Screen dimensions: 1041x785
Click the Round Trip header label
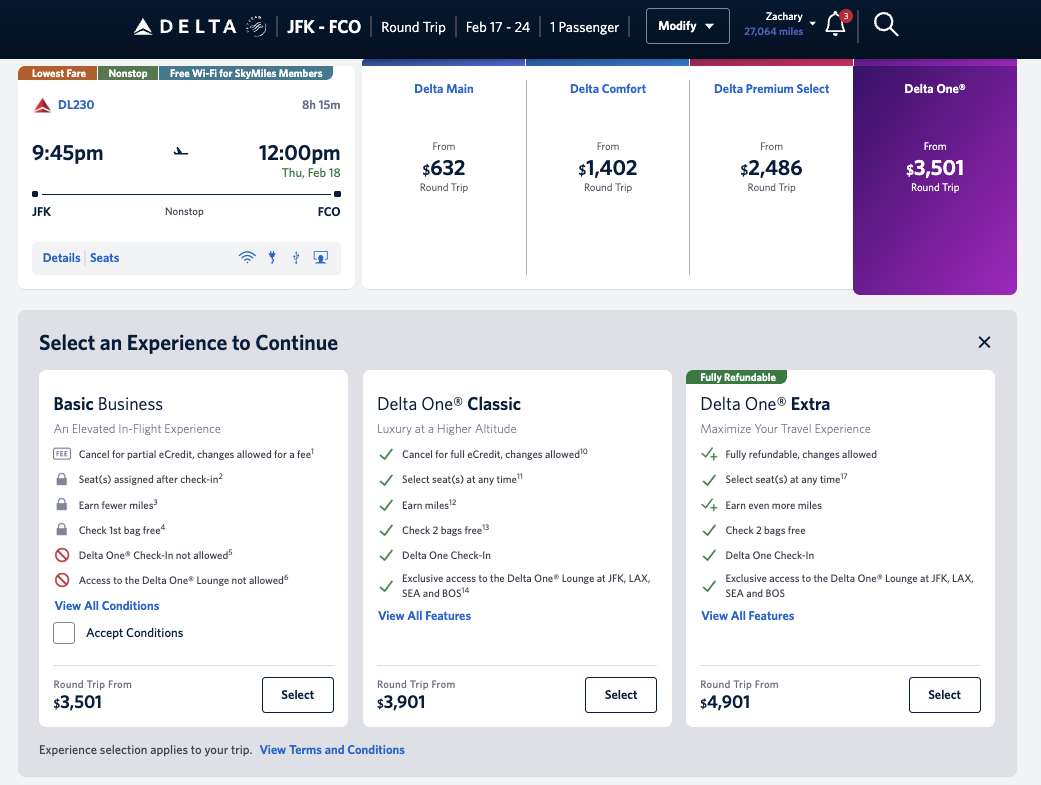pos(413,27)
